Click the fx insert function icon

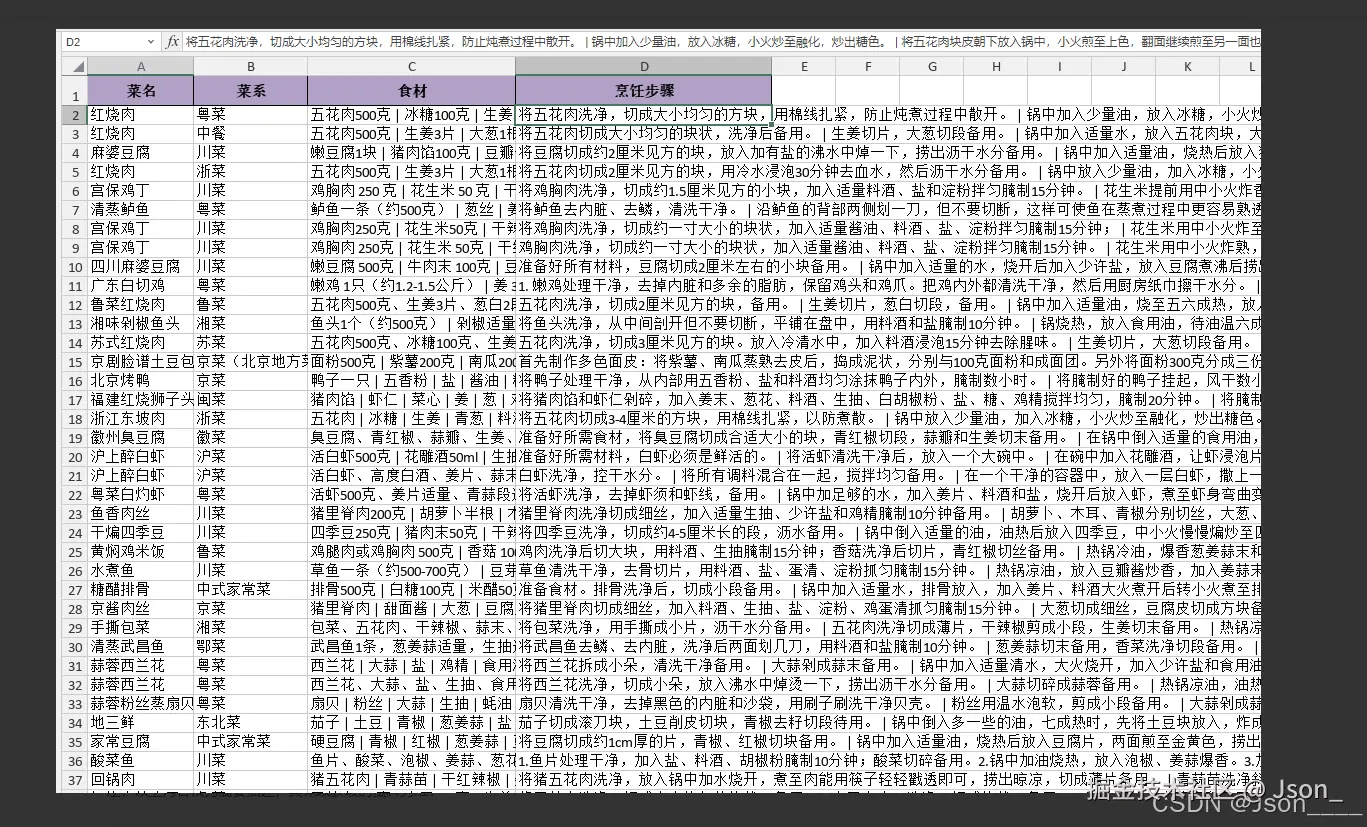click(172, 42)
